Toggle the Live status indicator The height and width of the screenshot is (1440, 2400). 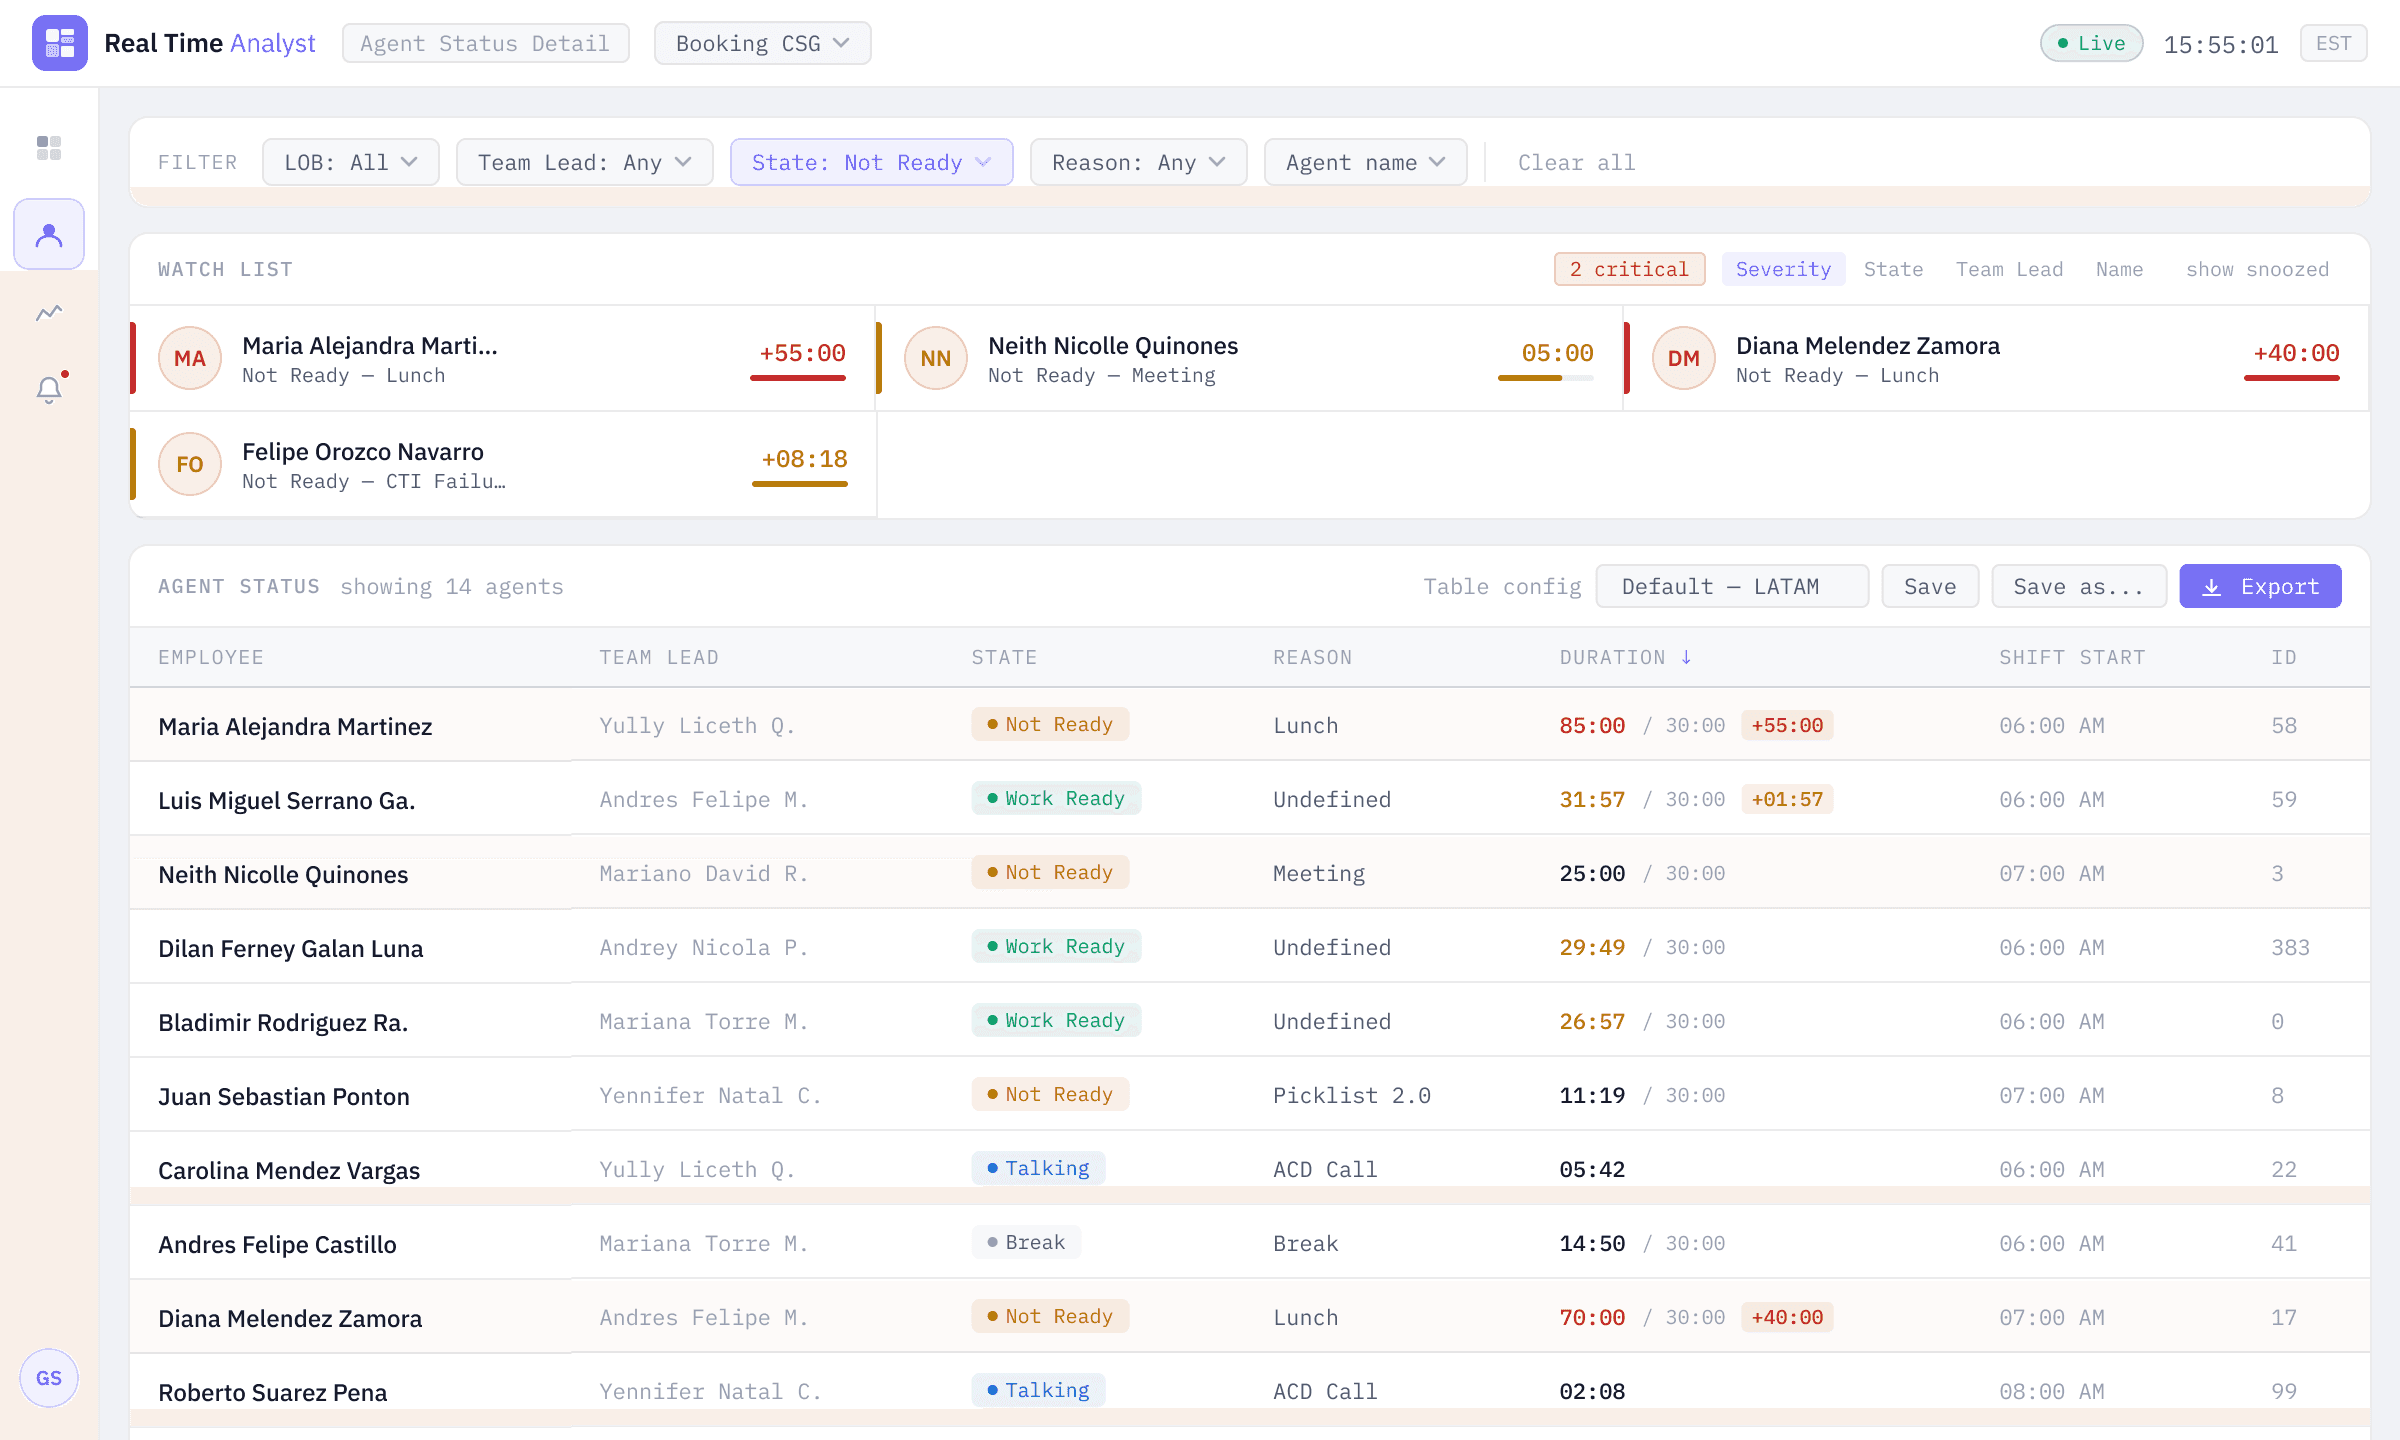(2091, 43)
